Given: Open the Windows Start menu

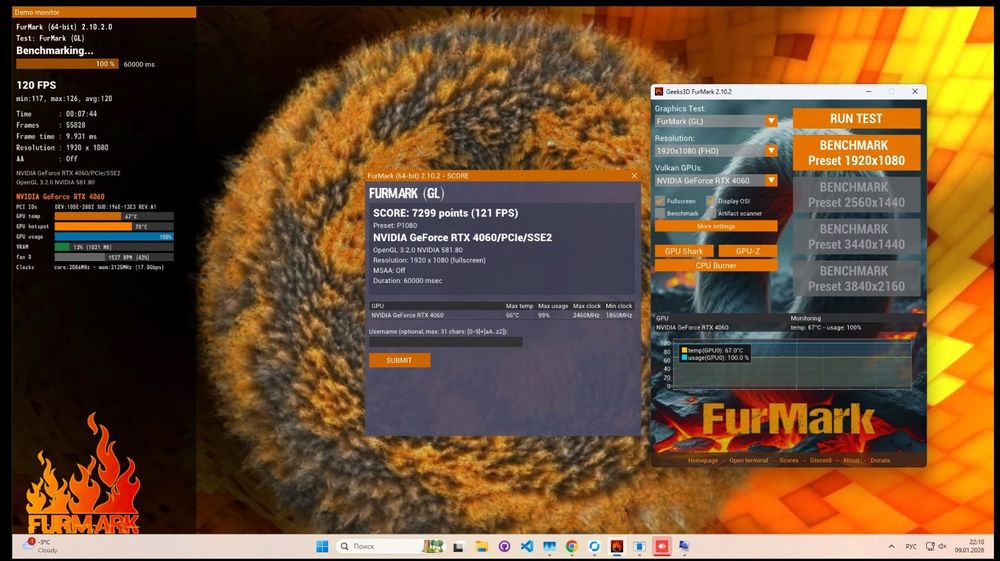Looking at the screenshot, I should (x=322, y=546).
